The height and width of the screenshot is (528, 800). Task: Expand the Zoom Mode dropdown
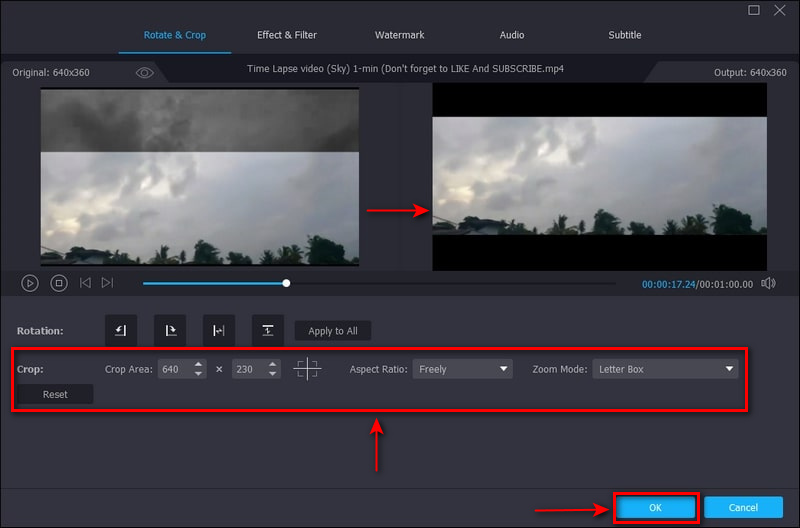665,369
